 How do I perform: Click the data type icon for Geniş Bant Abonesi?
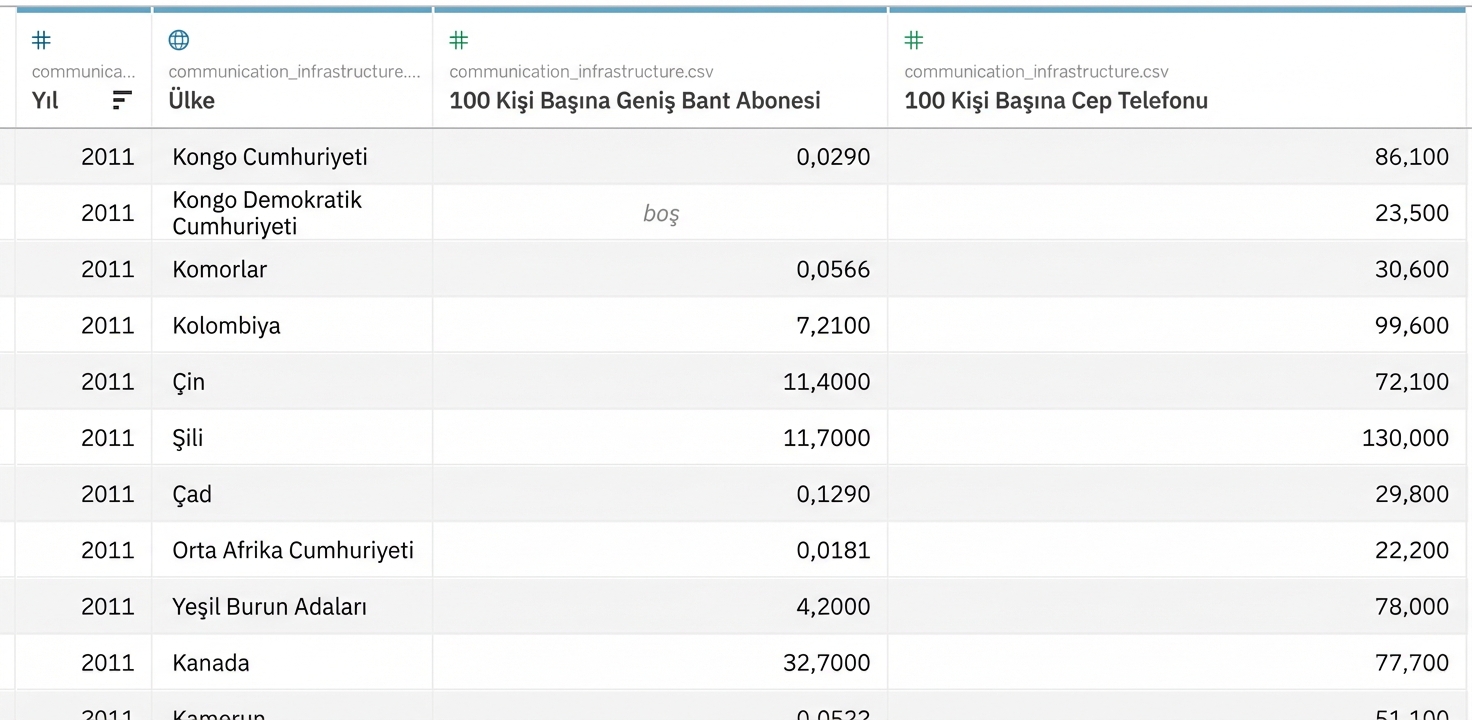459,40
